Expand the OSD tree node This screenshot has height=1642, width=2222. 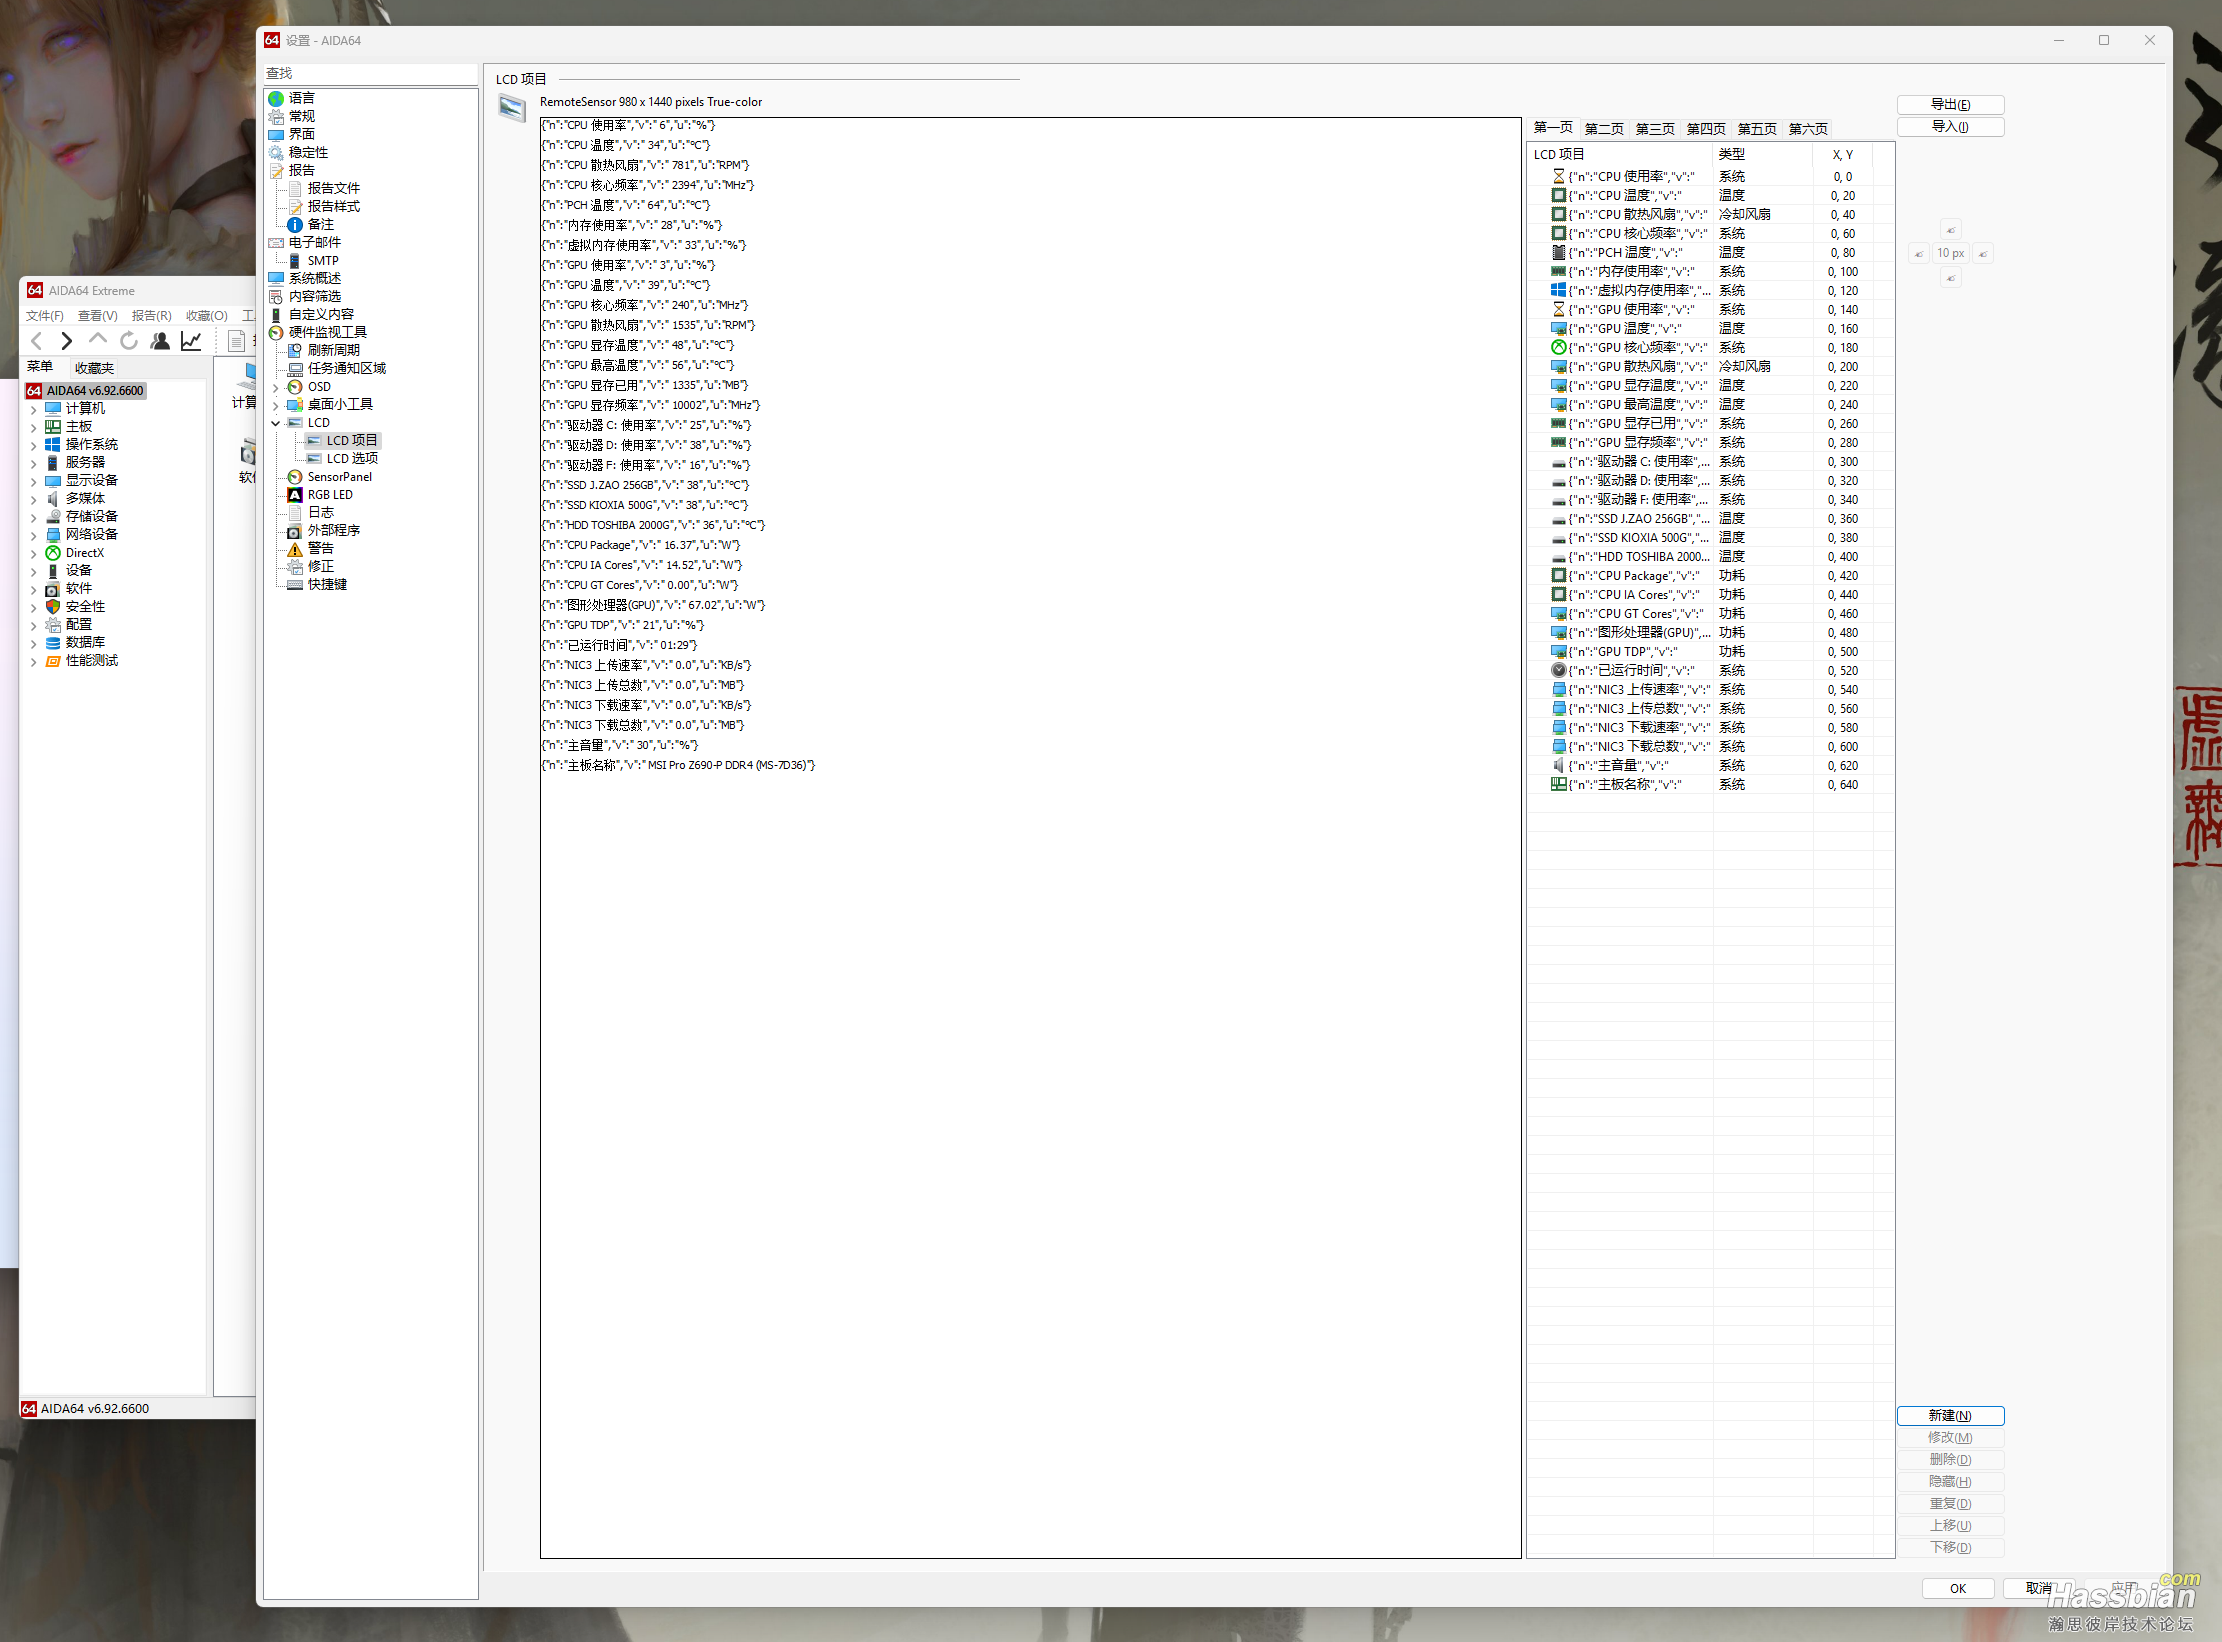click(276, 387)
